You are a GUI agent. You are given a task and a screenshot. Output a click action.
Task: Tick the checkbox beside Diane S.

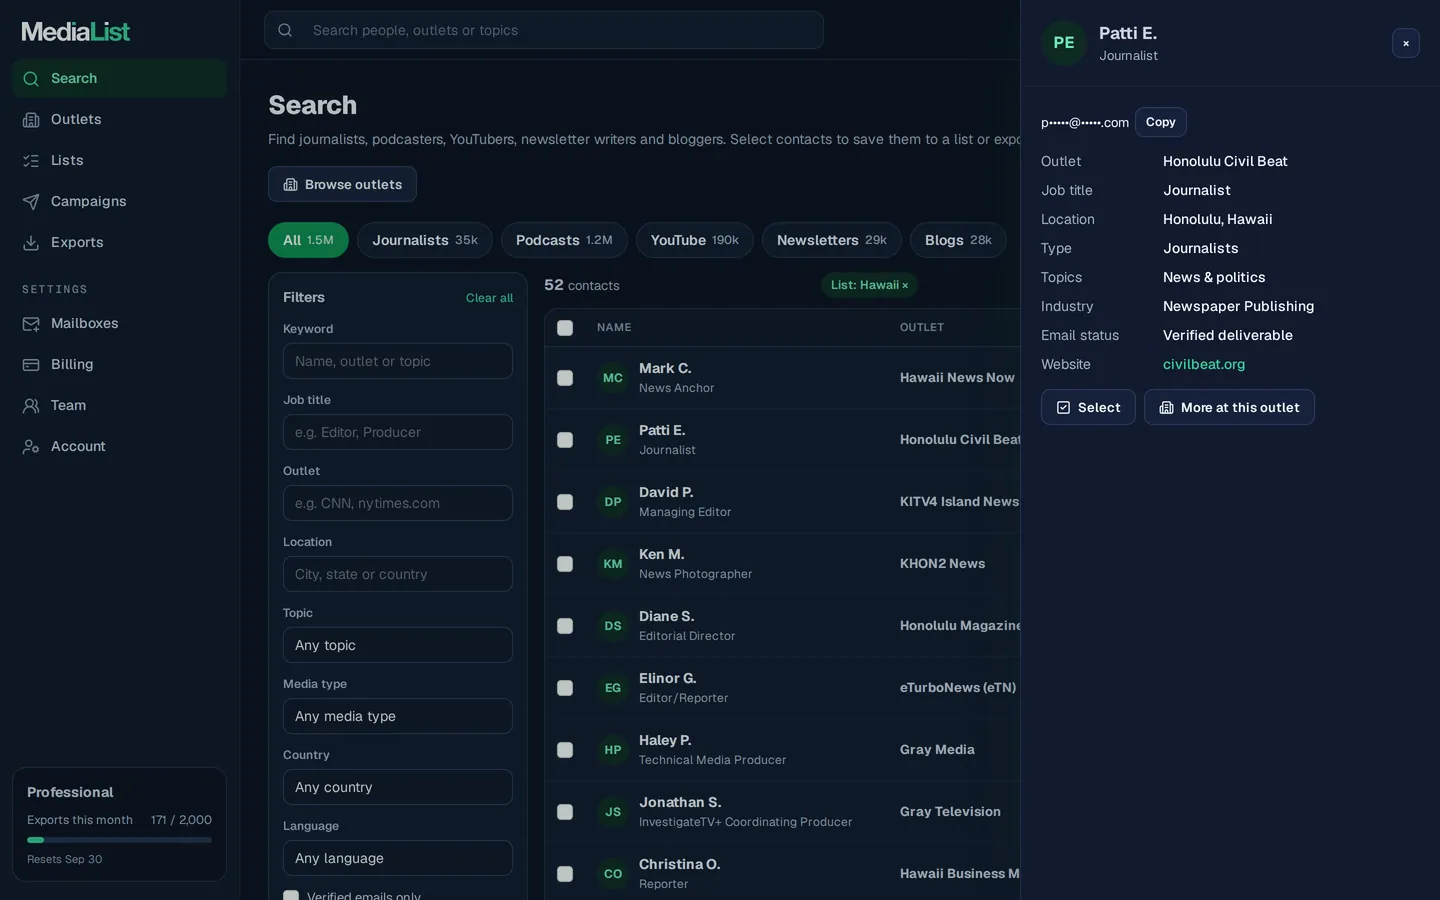(x=565, y=626)
